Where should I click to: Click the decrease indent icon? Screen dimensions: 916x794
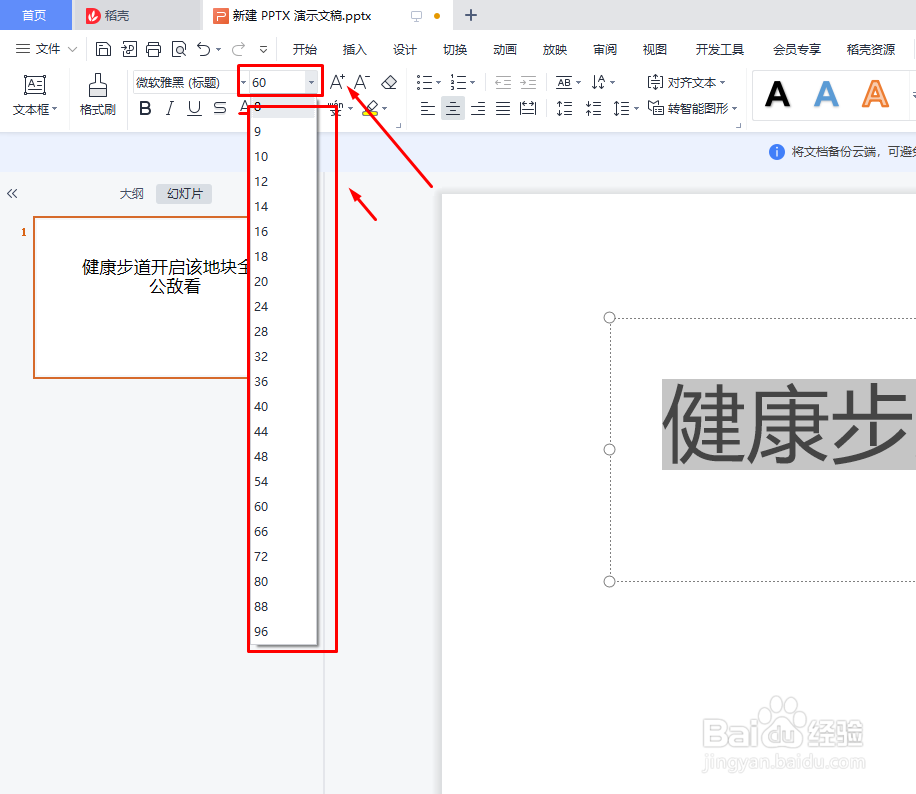pos(503,82)
